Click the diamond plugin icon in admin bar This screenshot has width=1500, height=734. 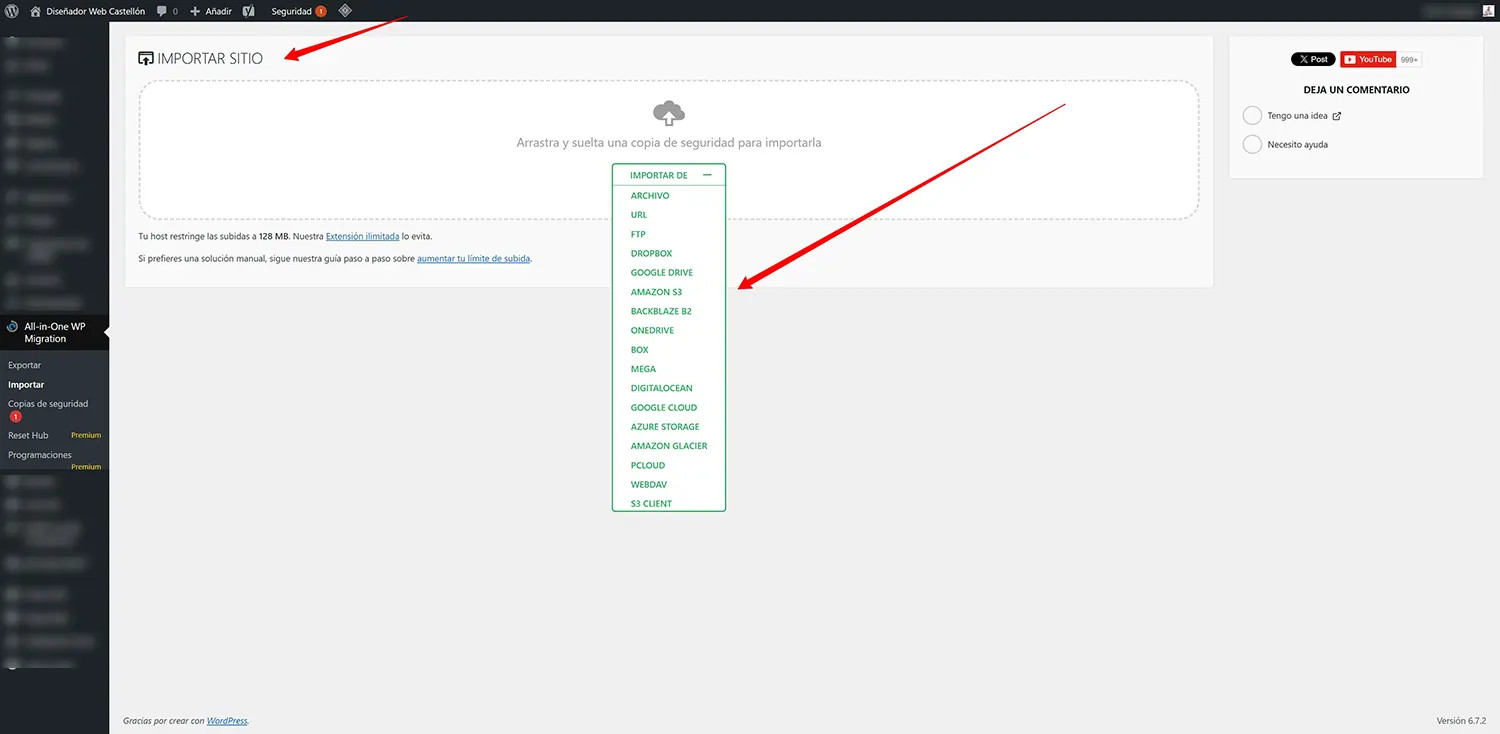tap(344, 11)
